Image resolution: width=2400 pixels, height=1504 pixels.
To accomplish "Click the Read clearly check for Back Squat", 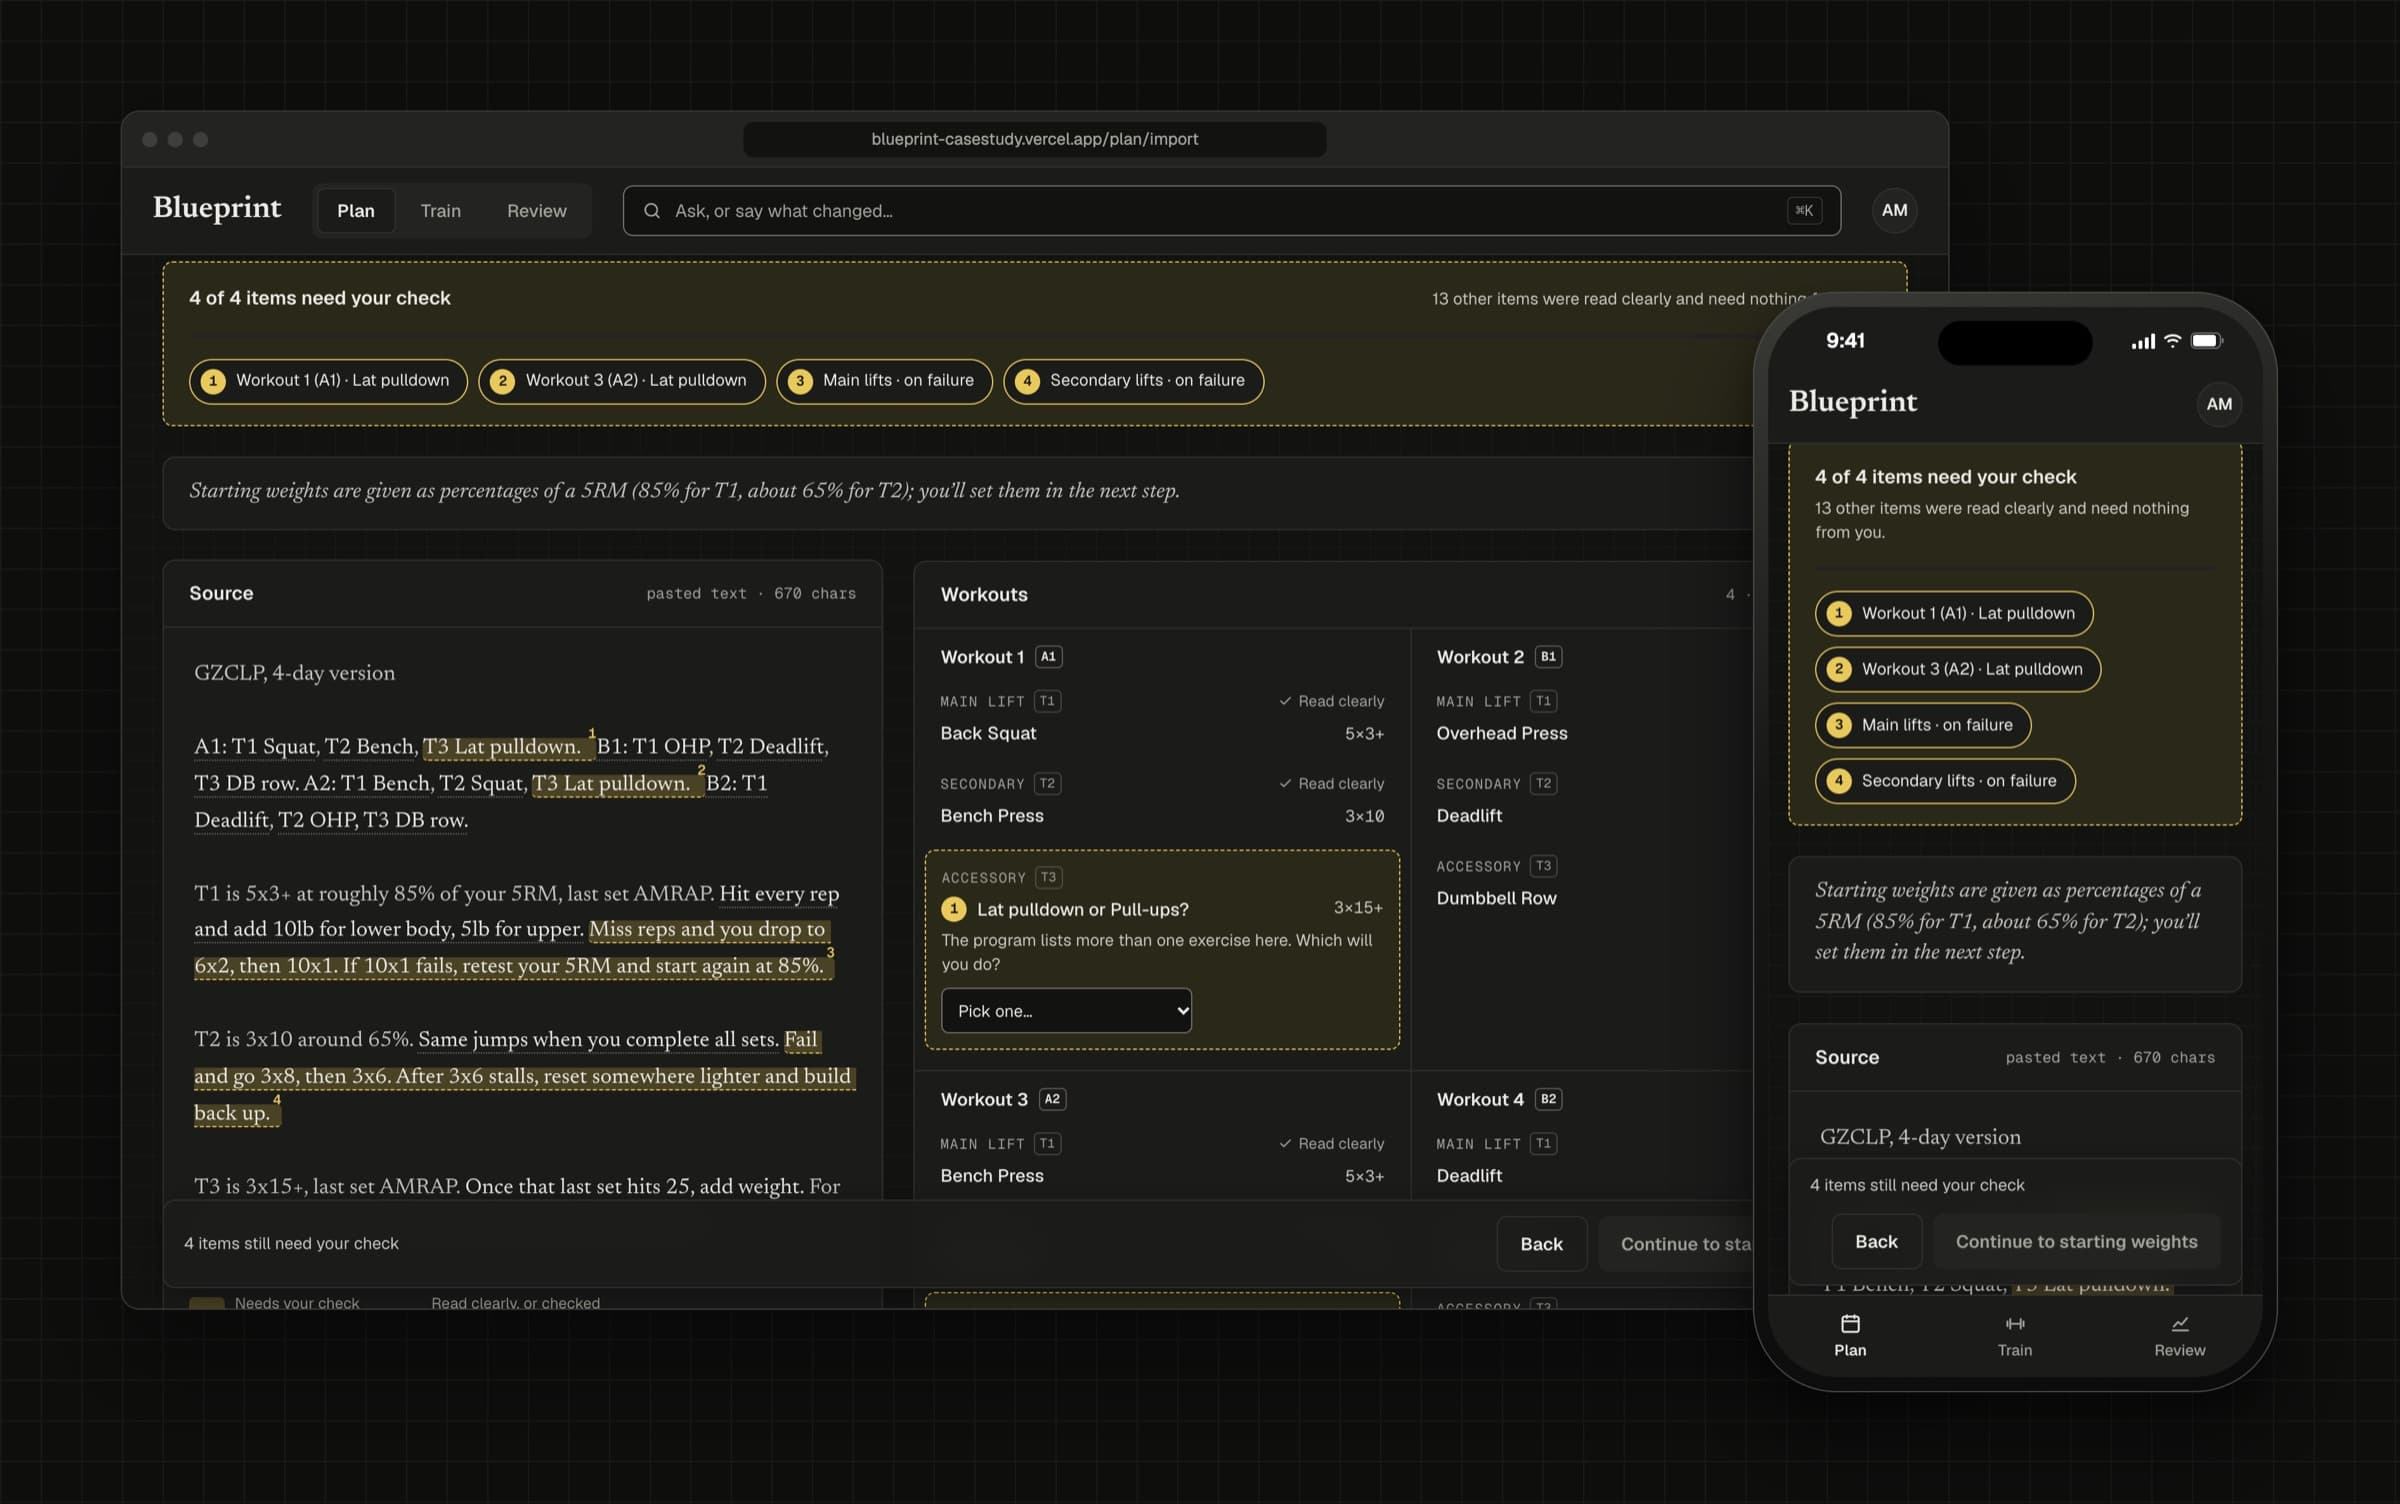I will pos(1332,701).
